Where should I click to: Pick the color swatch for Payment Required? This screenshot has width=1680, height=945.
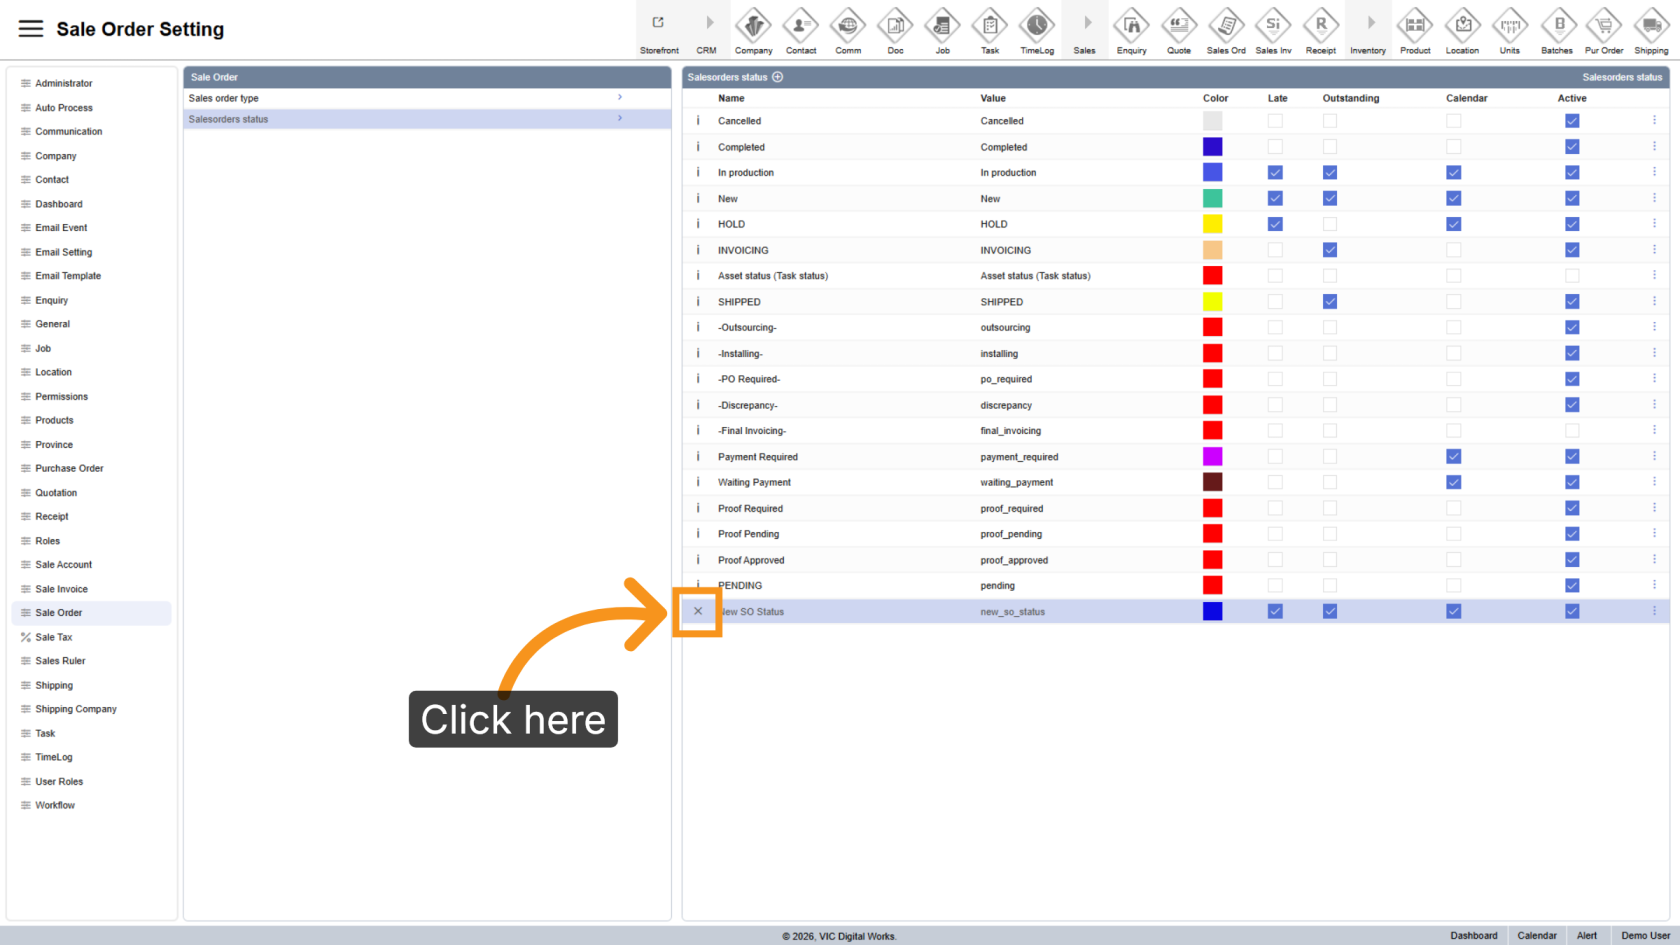click(x=1212, y=456)
